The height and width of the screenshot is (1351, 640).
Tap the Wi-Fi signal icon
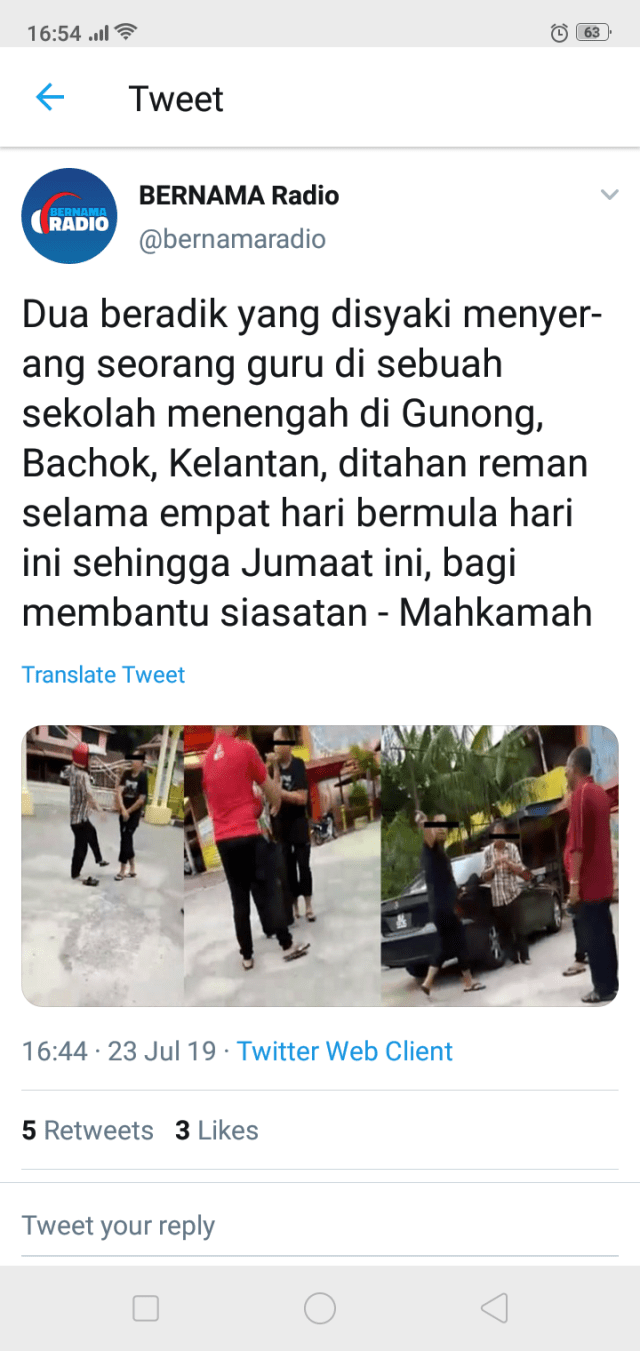(x=126, y=32)
